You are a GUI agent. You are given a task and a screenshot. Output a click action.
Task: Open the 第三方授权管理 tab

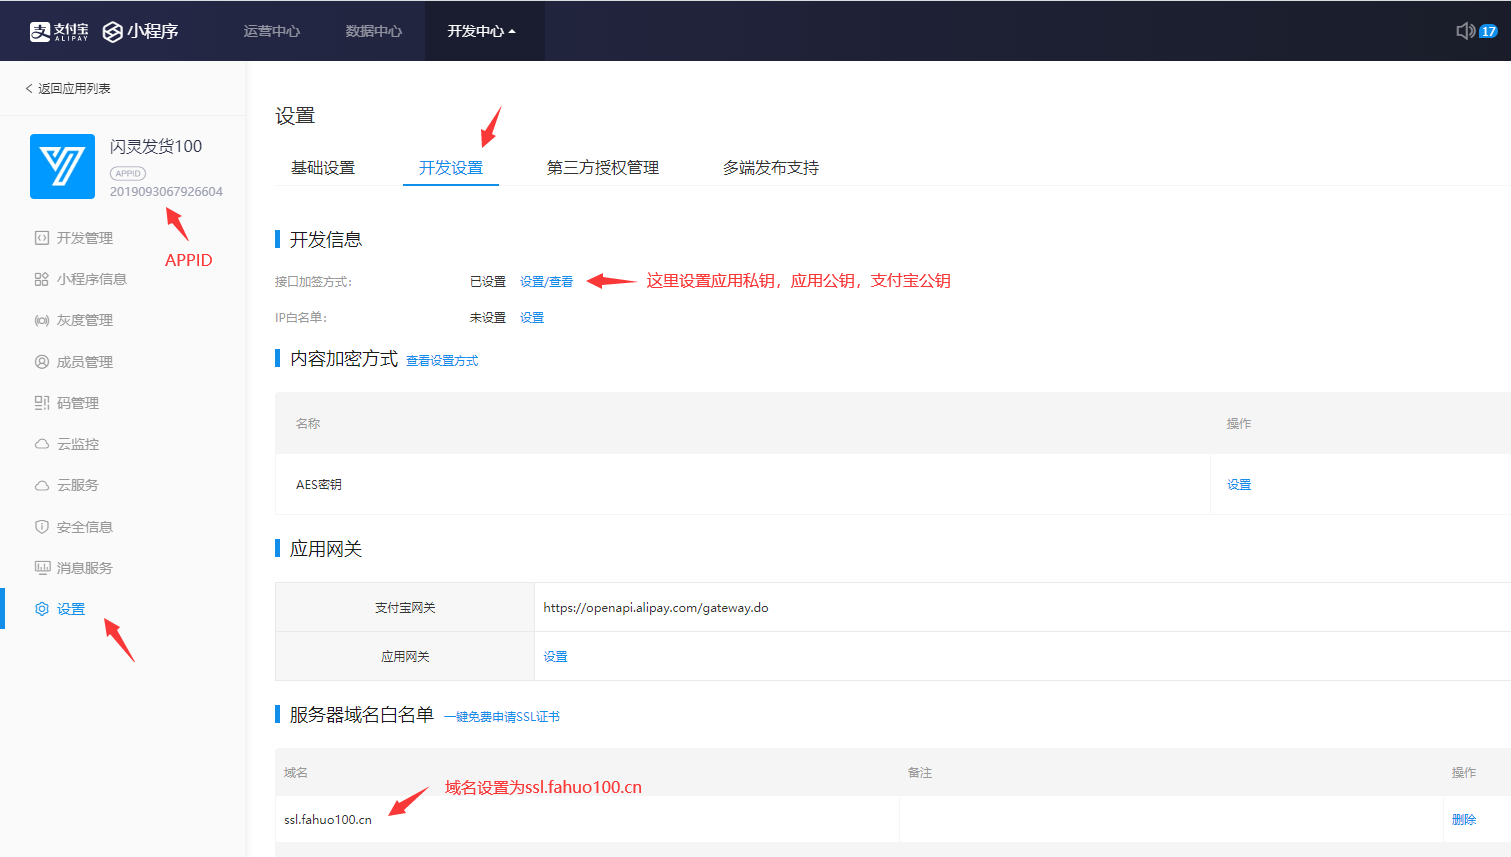[x=602, y=168]
